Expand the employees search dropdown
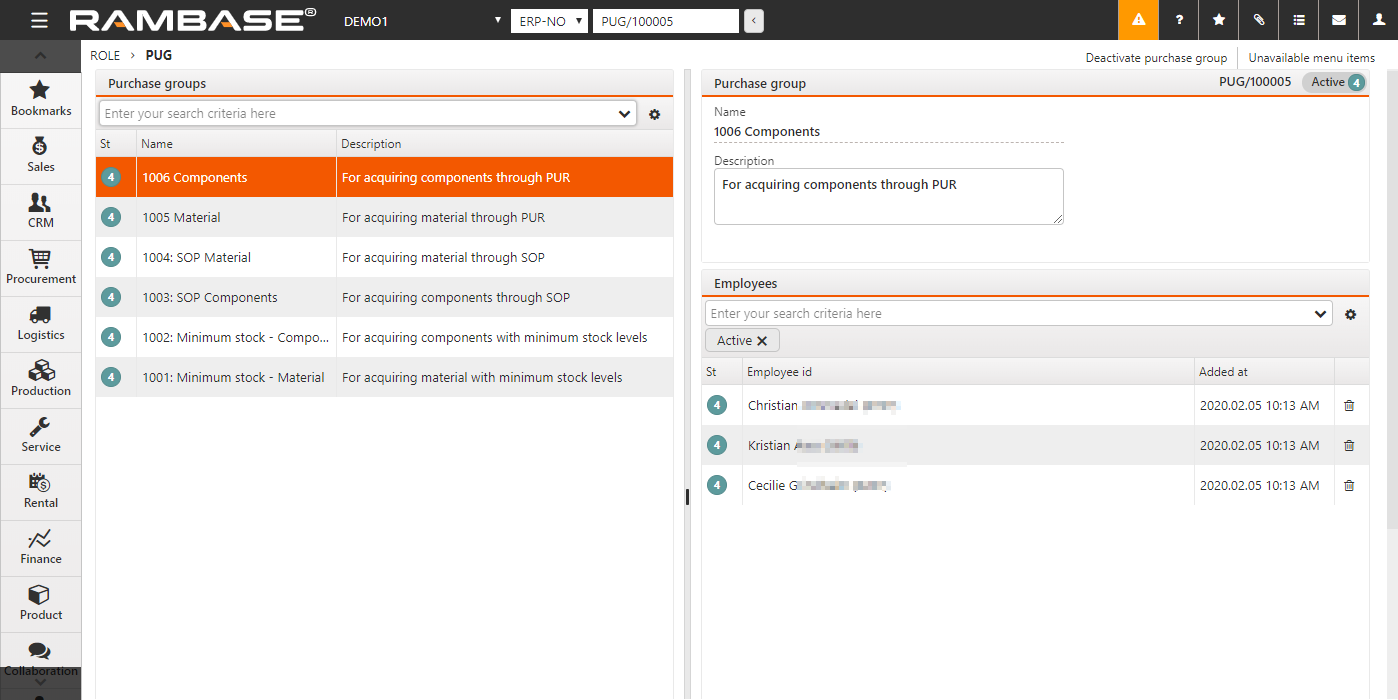 pos(1320,314)
